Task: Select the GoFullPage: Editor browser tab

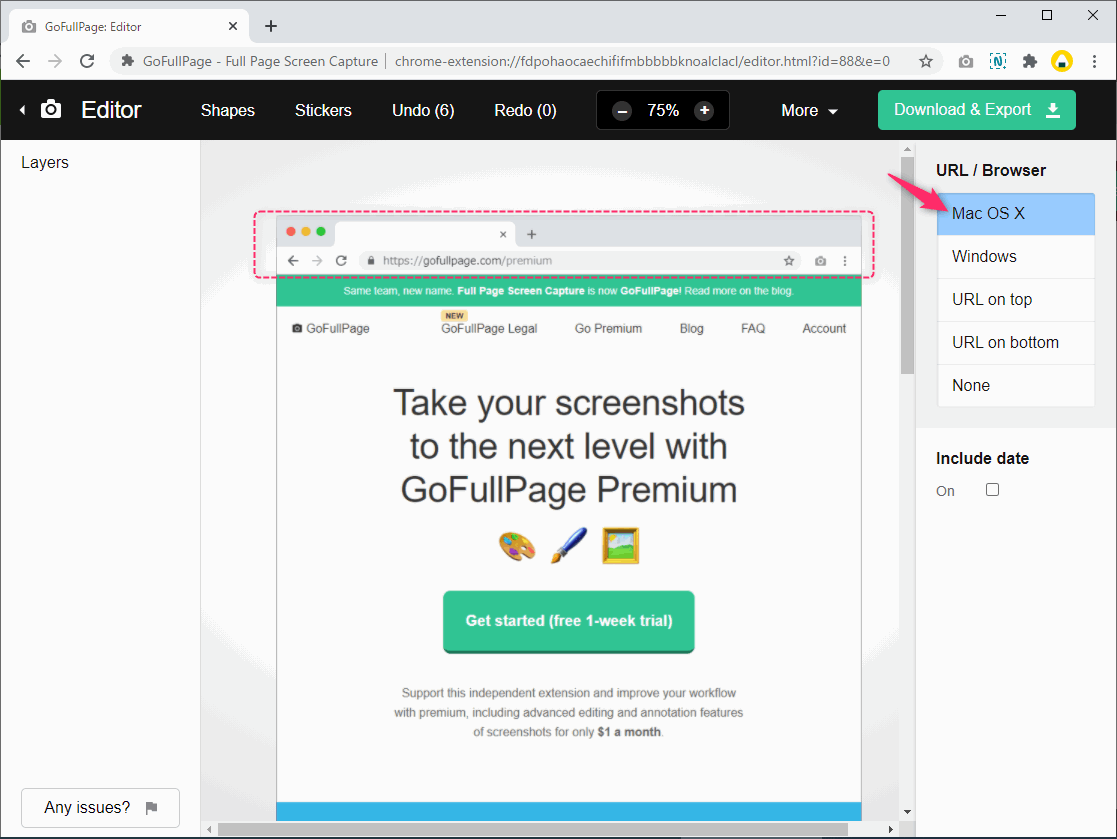Action: (x=129, y=26)
